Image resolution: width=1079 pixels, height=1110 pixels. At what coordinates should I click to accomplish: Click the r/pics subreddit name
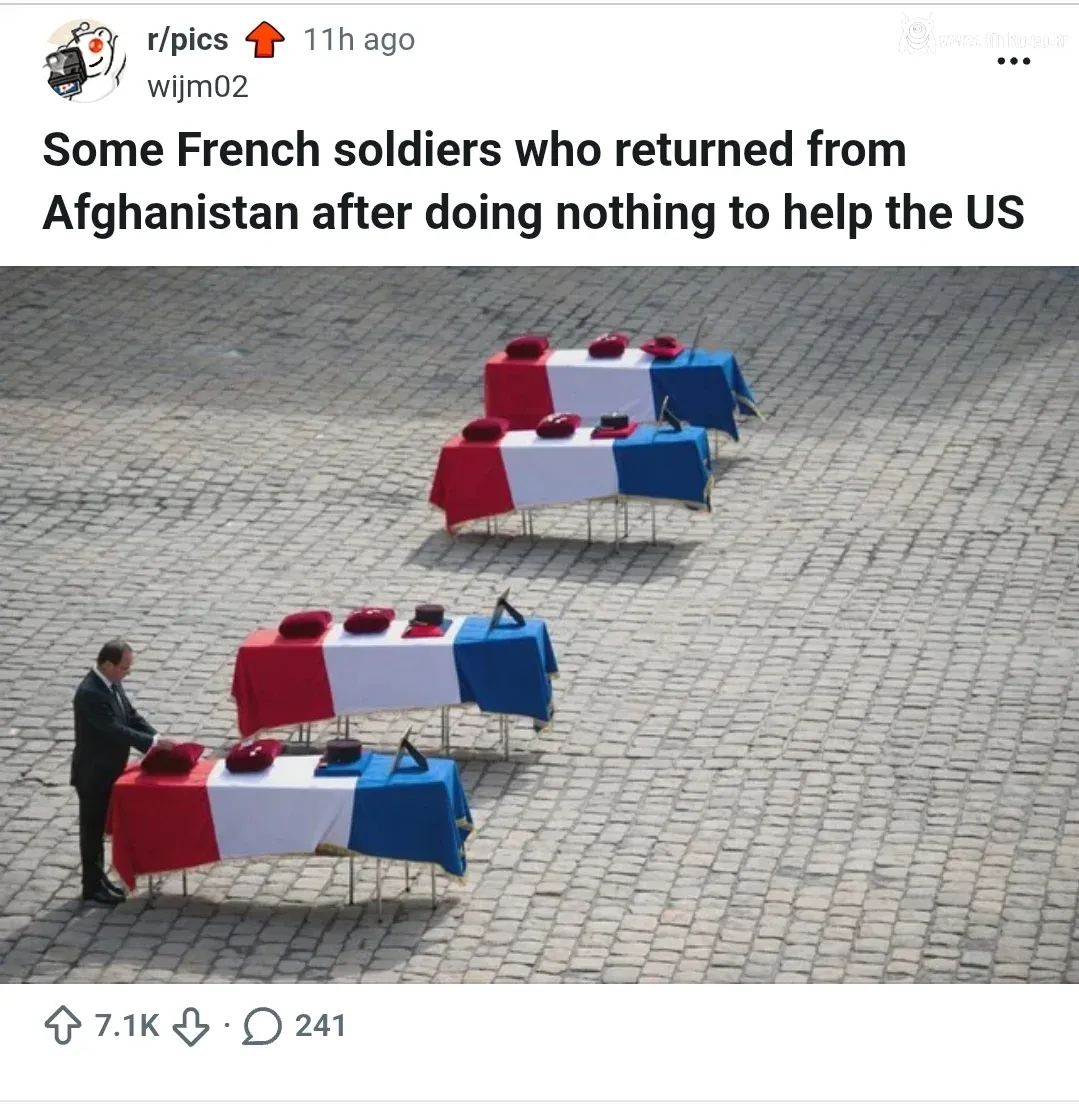pyautogui.click(x=188, y=40)
